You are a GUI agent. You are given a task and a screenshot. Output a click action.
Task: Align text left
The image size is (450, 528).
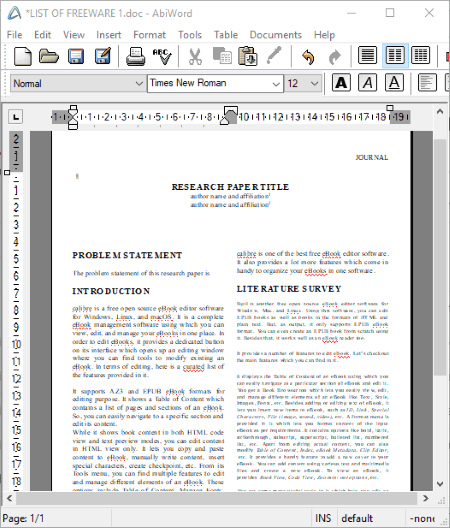pyautogui.click(x=427, y=83)
